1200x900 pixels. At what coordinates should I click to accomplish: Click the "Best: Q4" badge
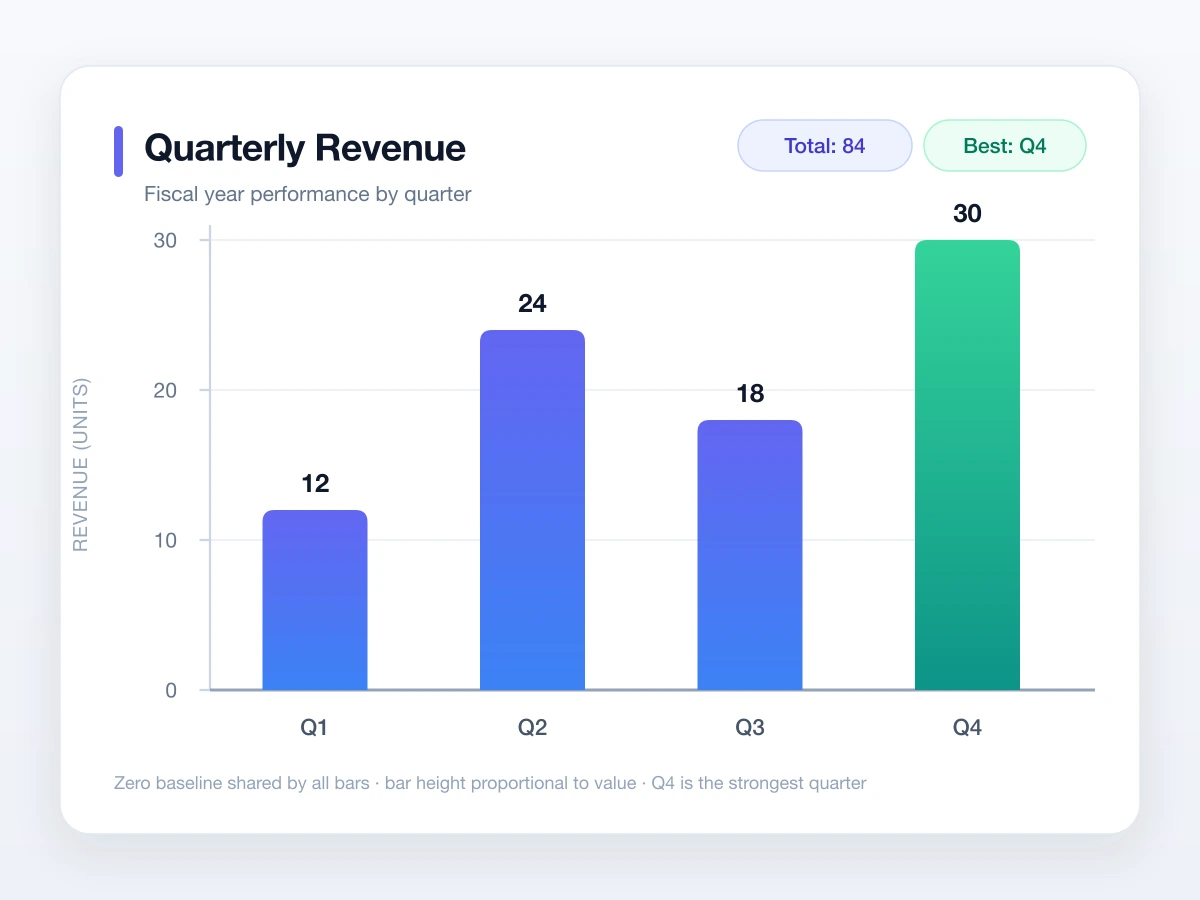point(1005,146)
